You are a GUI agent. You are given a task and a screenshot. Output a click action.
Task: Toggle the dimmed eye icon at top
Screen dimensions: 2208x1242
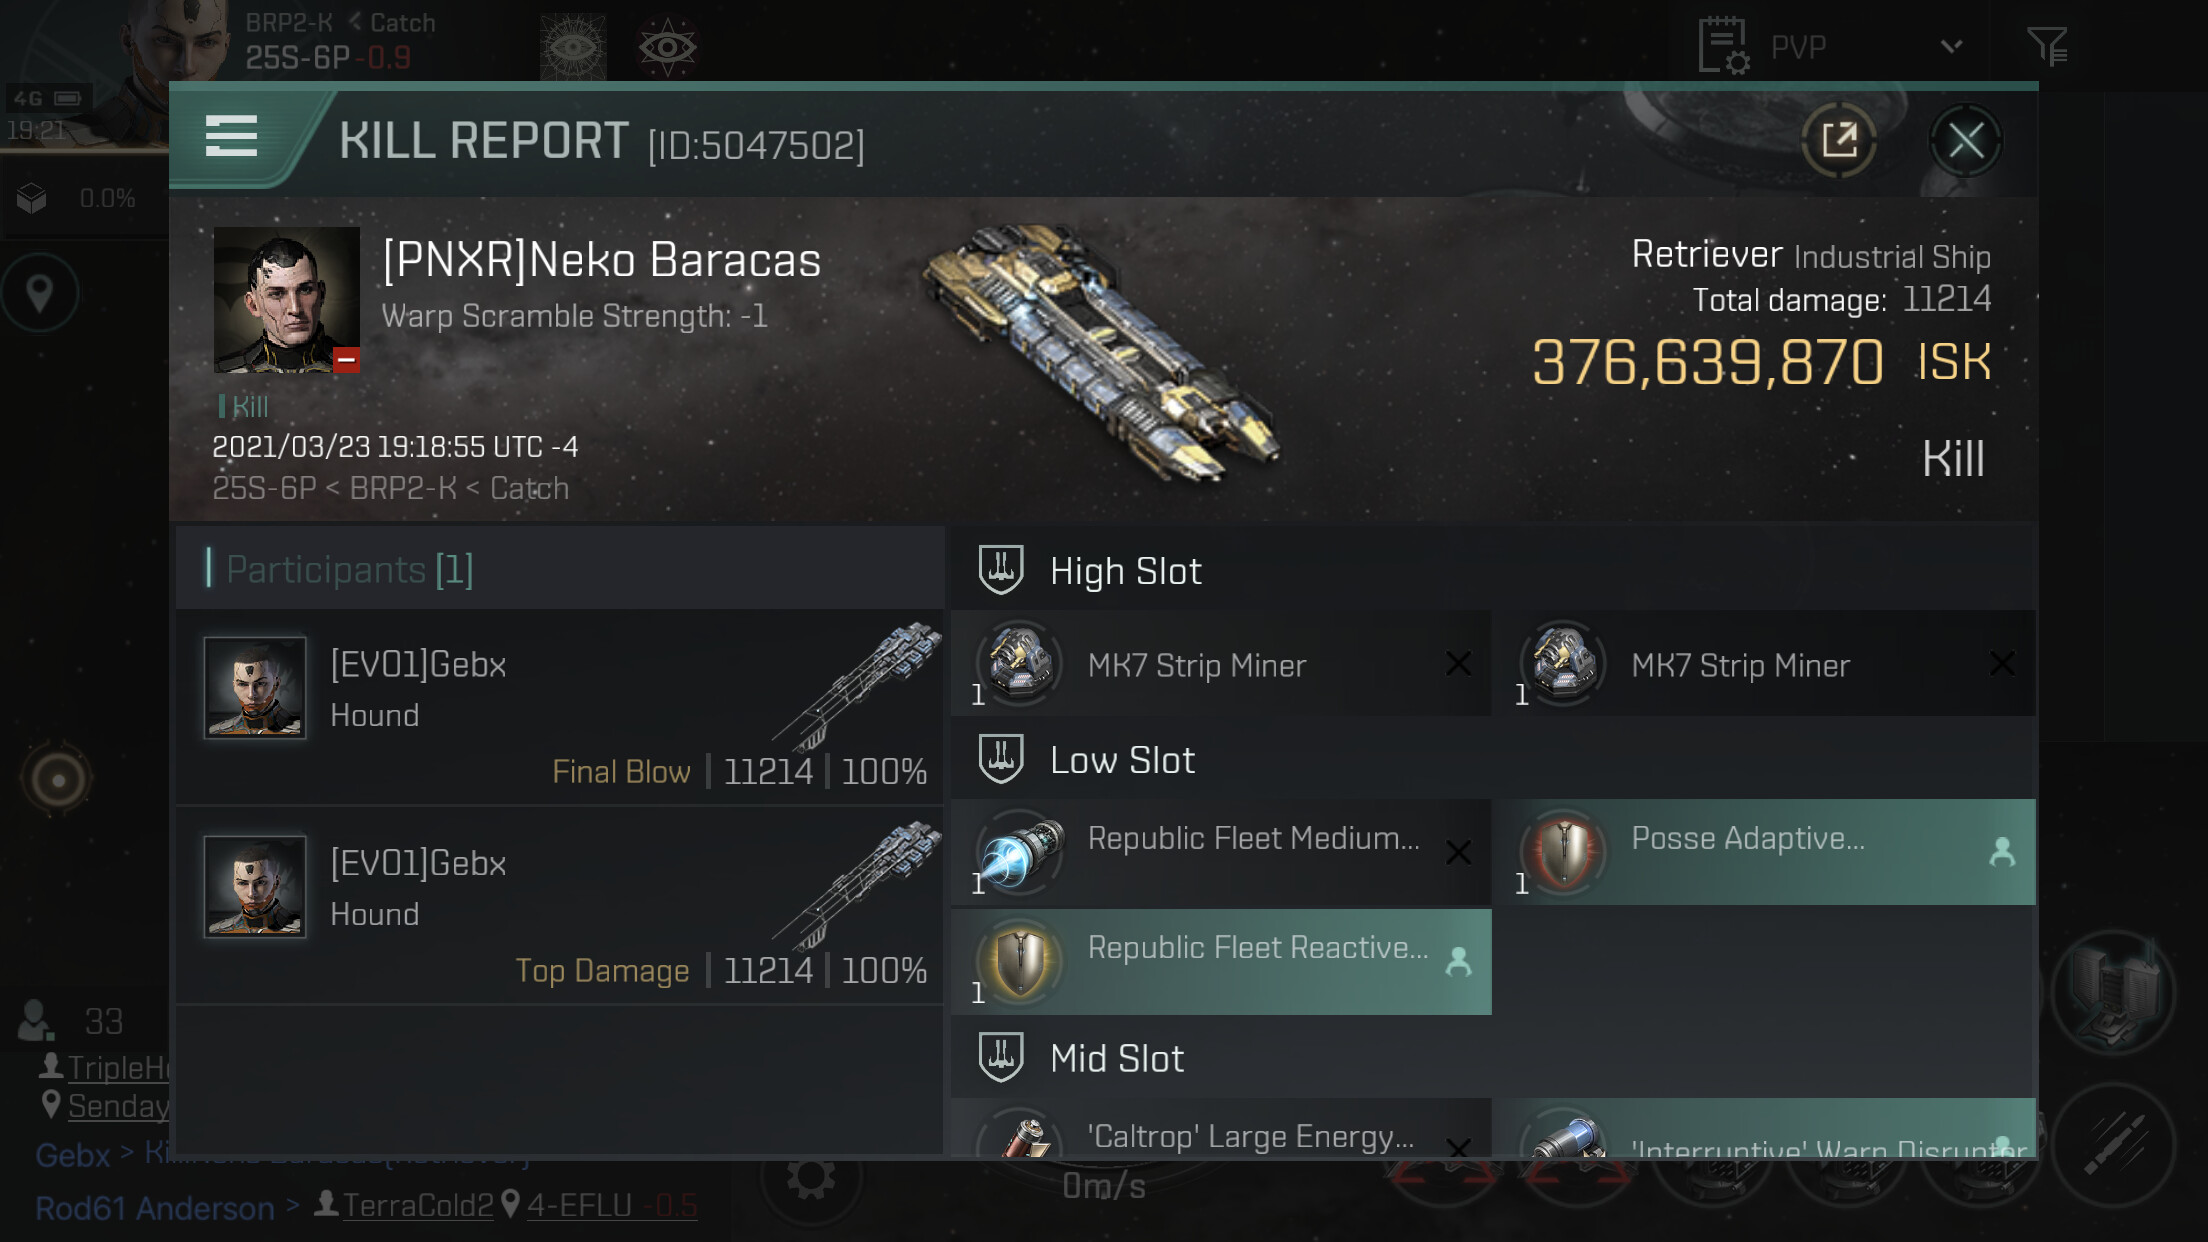573,47
